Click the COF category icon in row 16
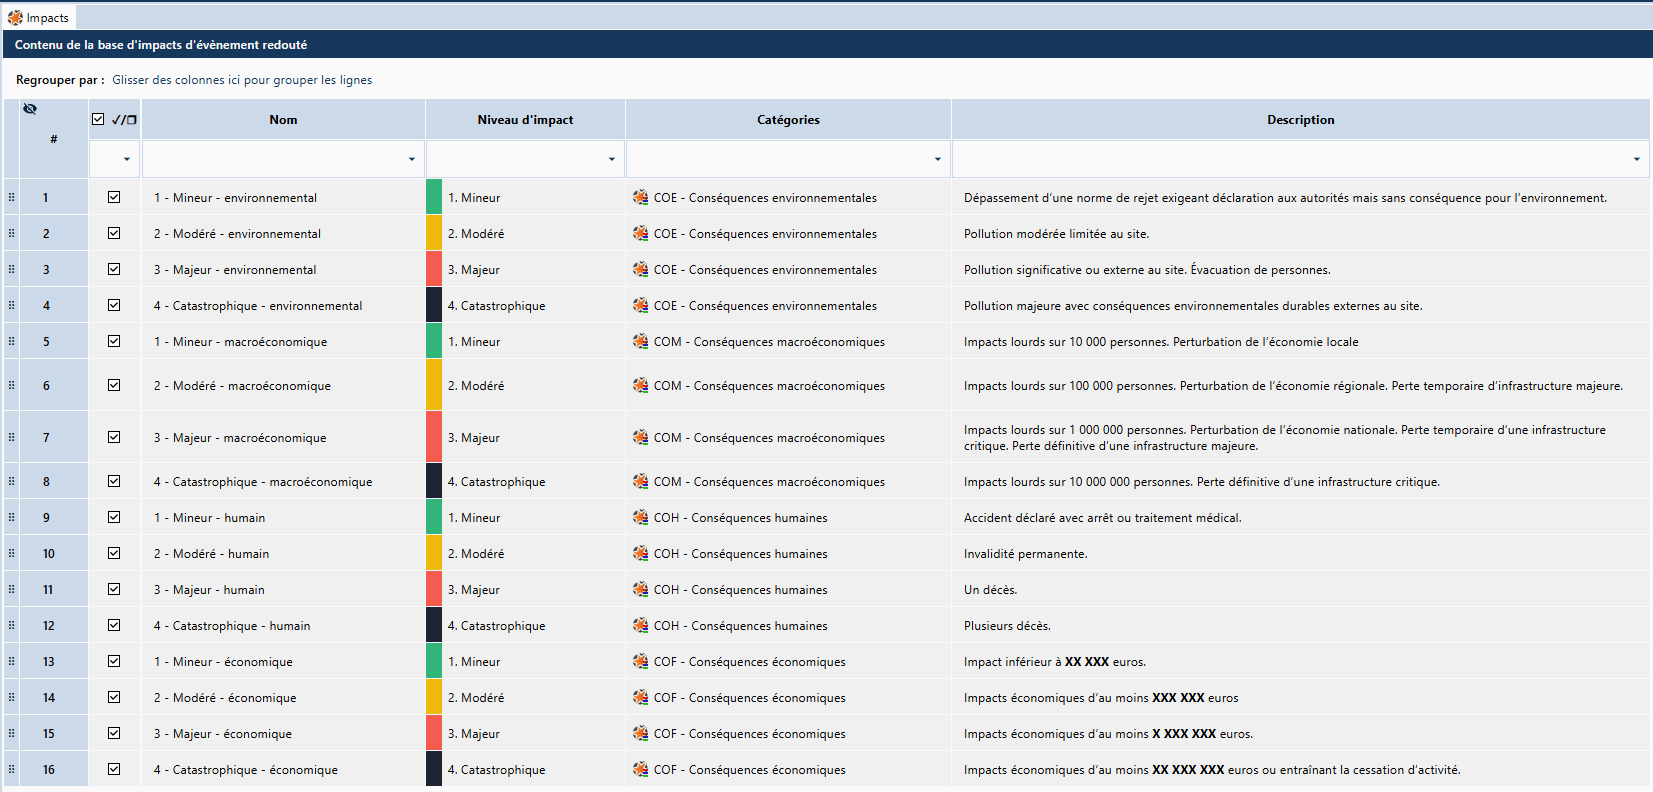1653x792 pixels. (x=640, y=769)
